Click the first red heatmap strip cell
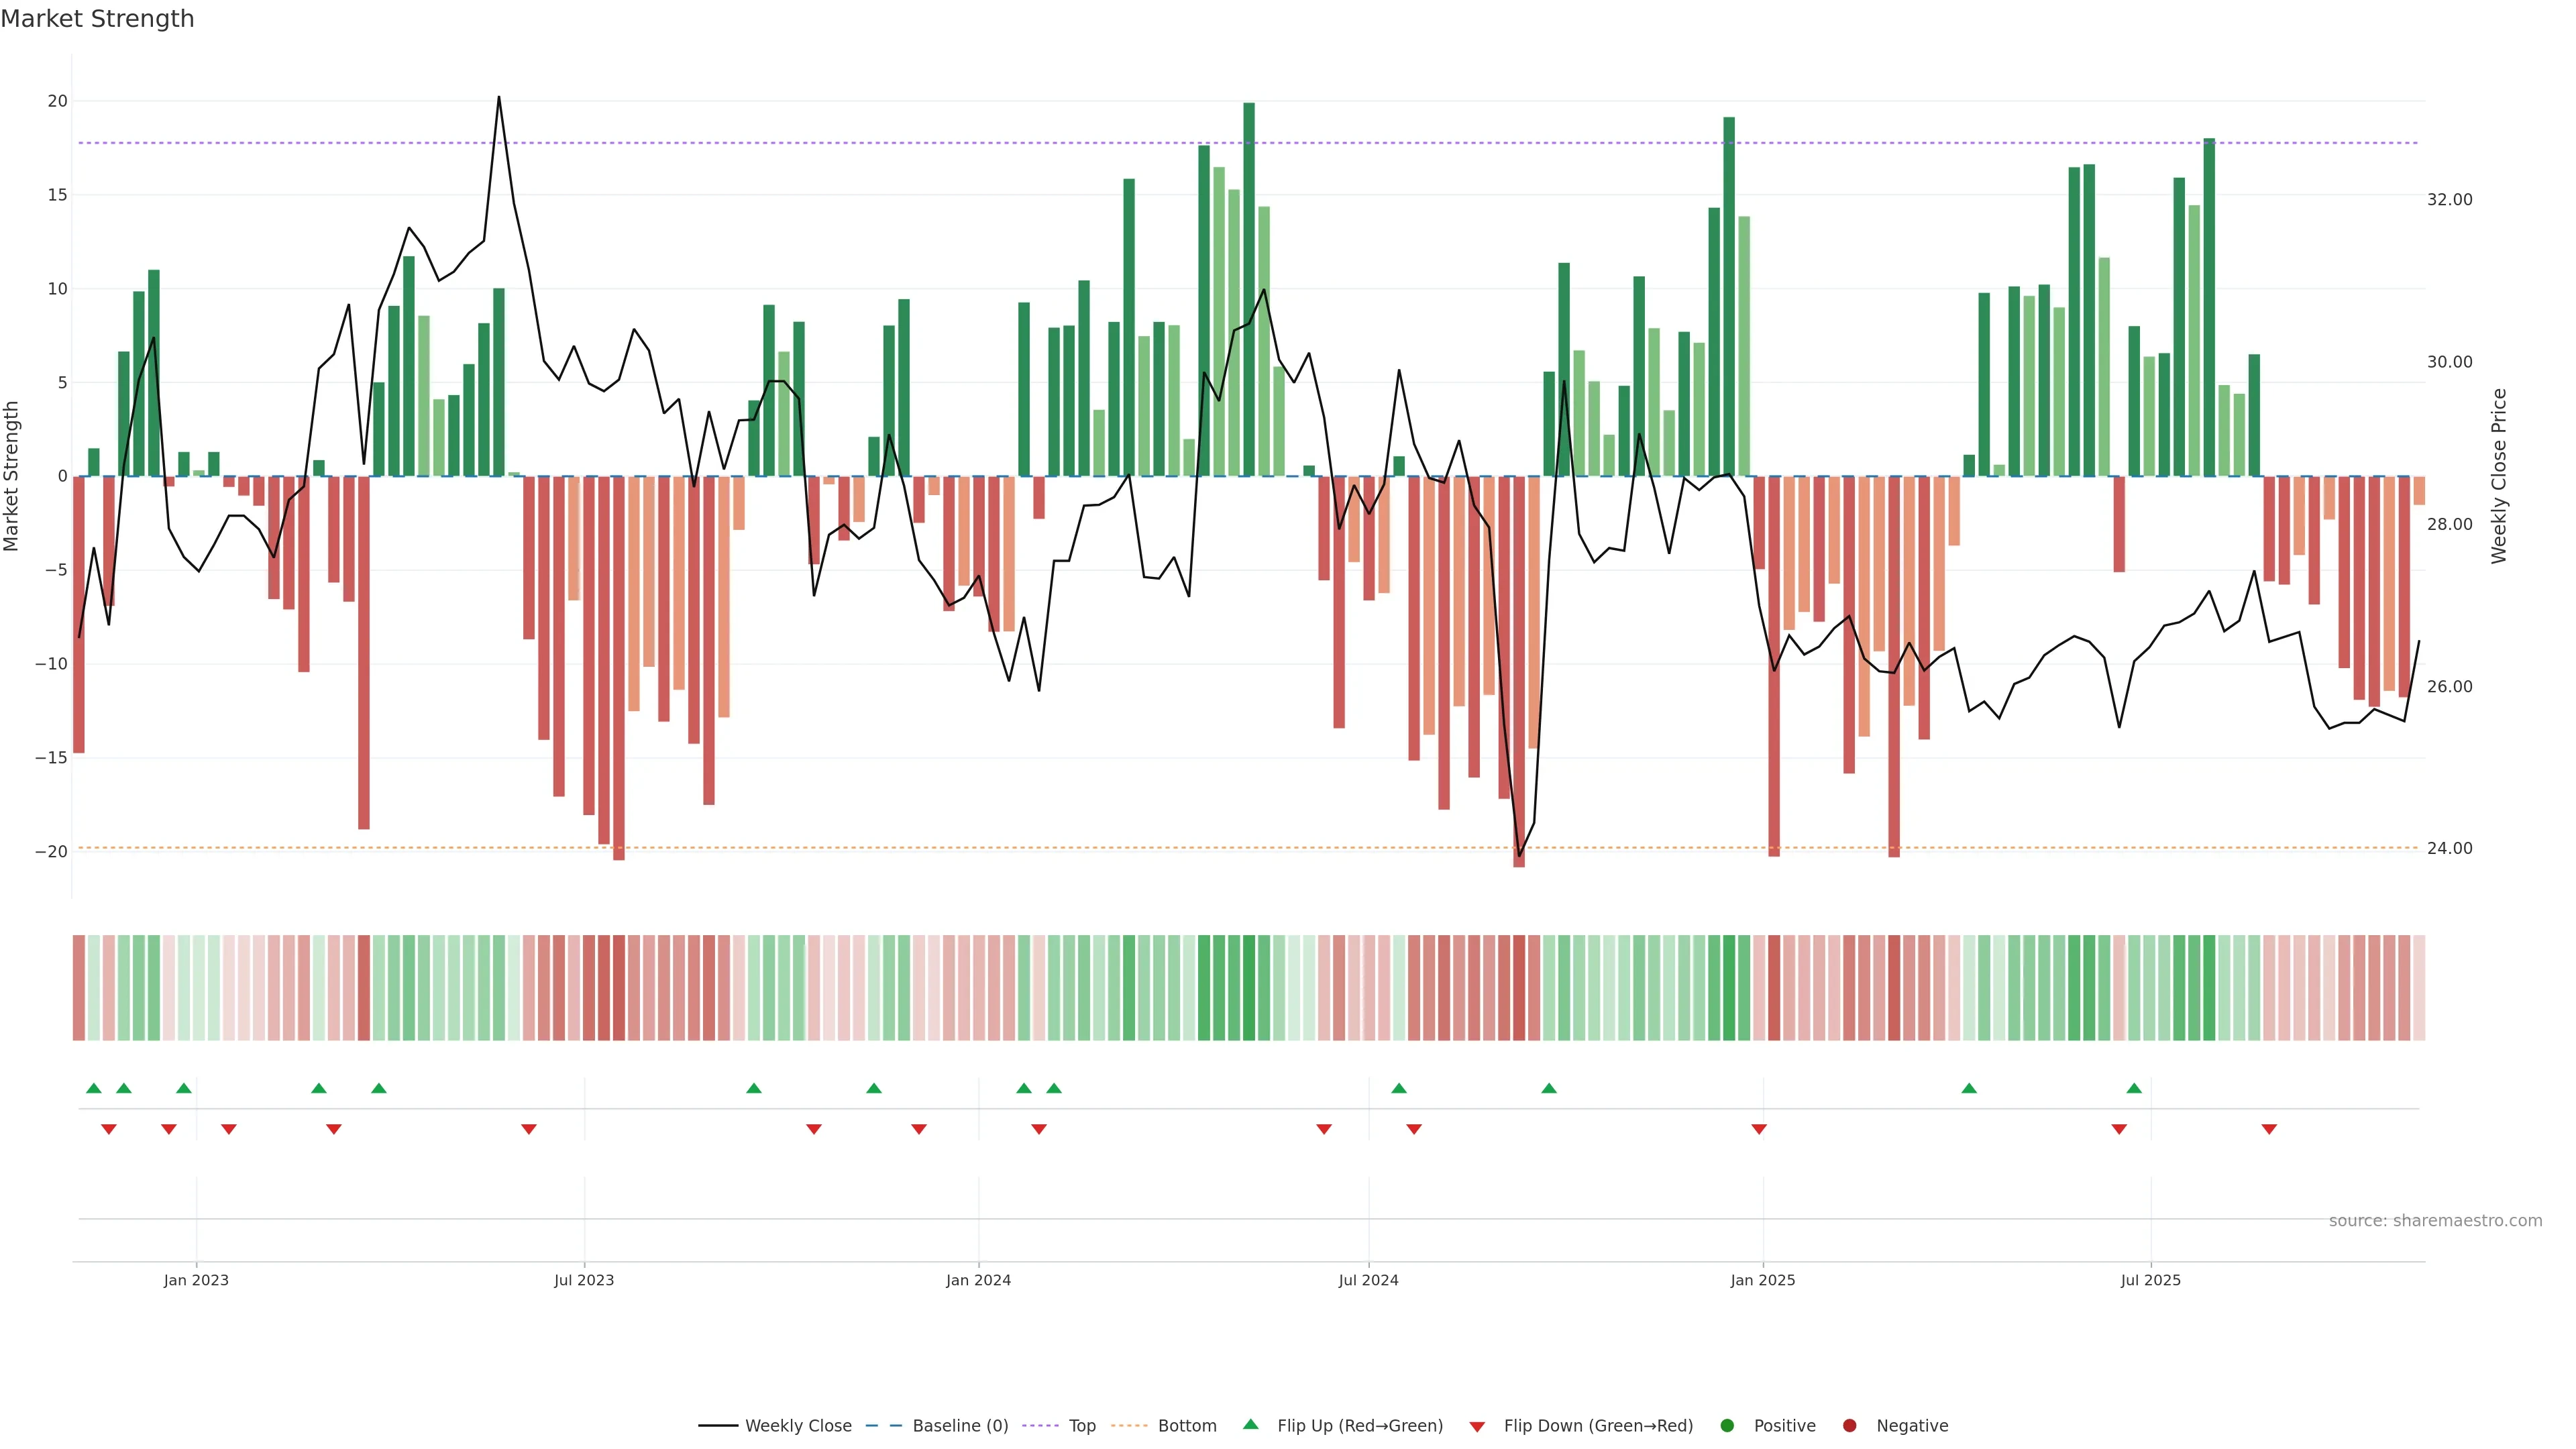Image resolution: width=2576 pixels, height=1449 pixels. pyautogui.click(x=78, y=987)
